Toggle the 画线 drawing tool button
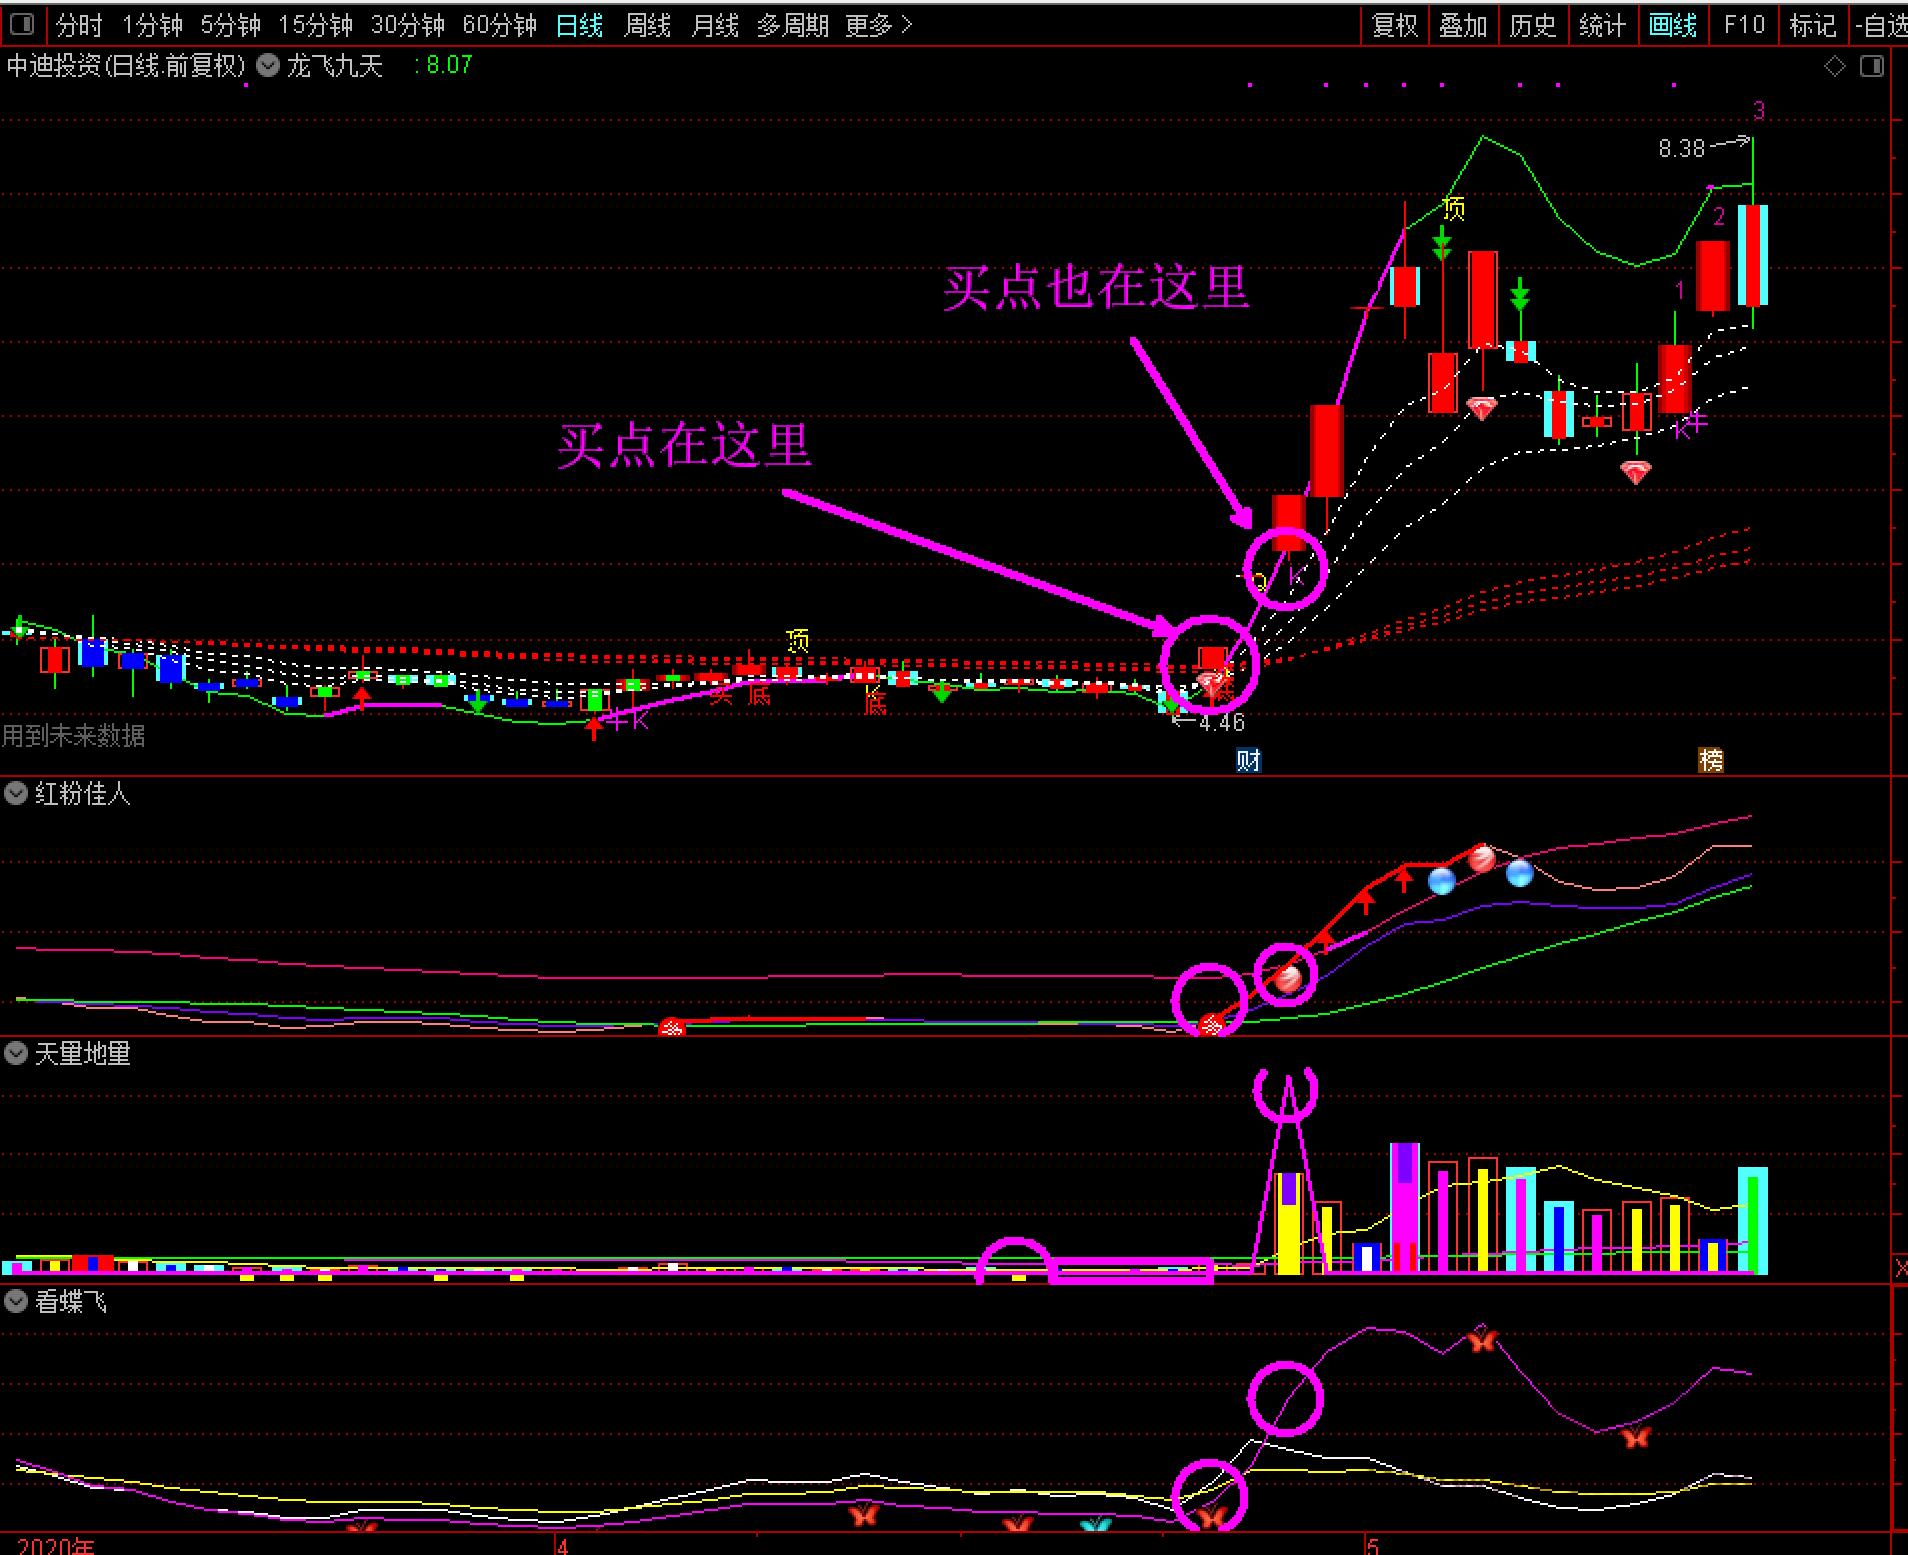Screen dimensions: 1908x1555 click(x=1672, y=25)
